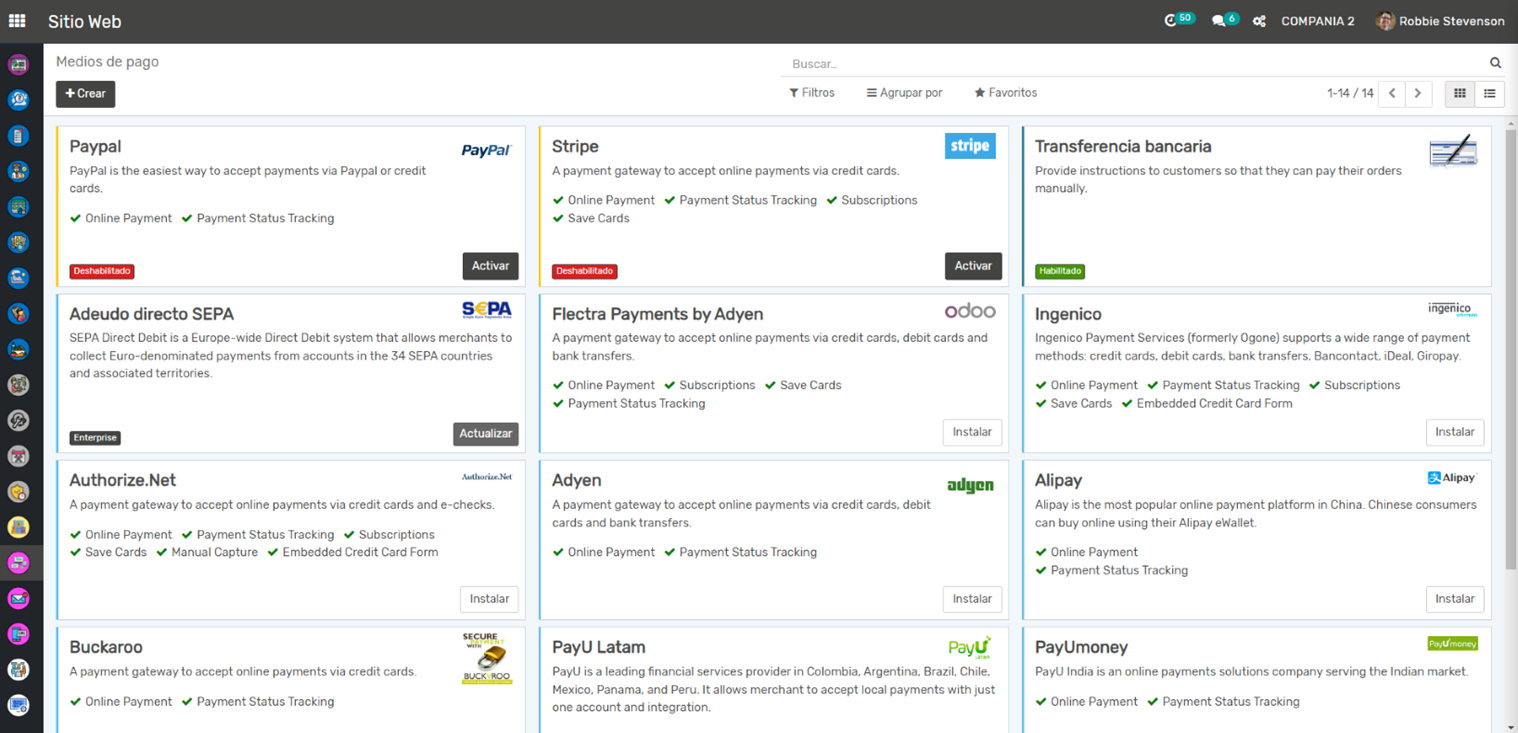Click the Medios de pago breadcrumb

pos(107,61)
